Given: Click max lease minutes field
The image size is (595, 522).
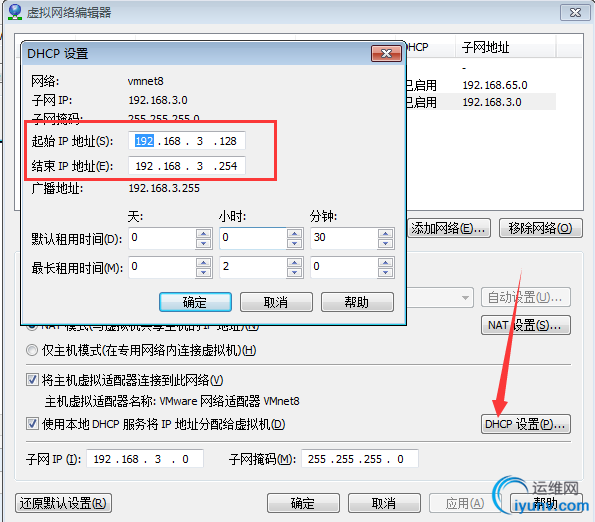Looking at the screenshot, I should tap(344, 267).
